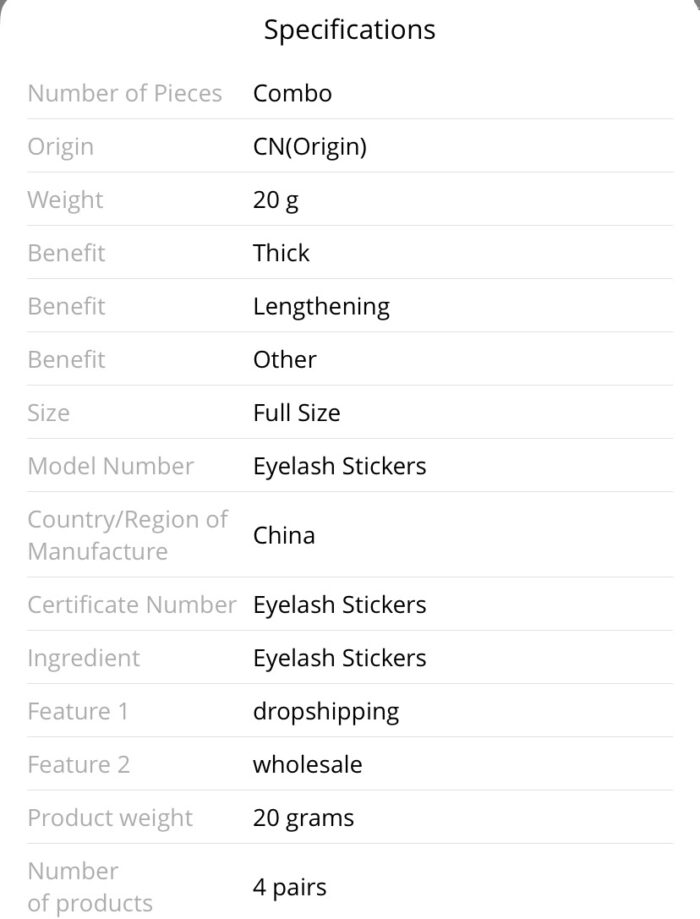
Task: Select the Thick benefit value
Action: 281,253
